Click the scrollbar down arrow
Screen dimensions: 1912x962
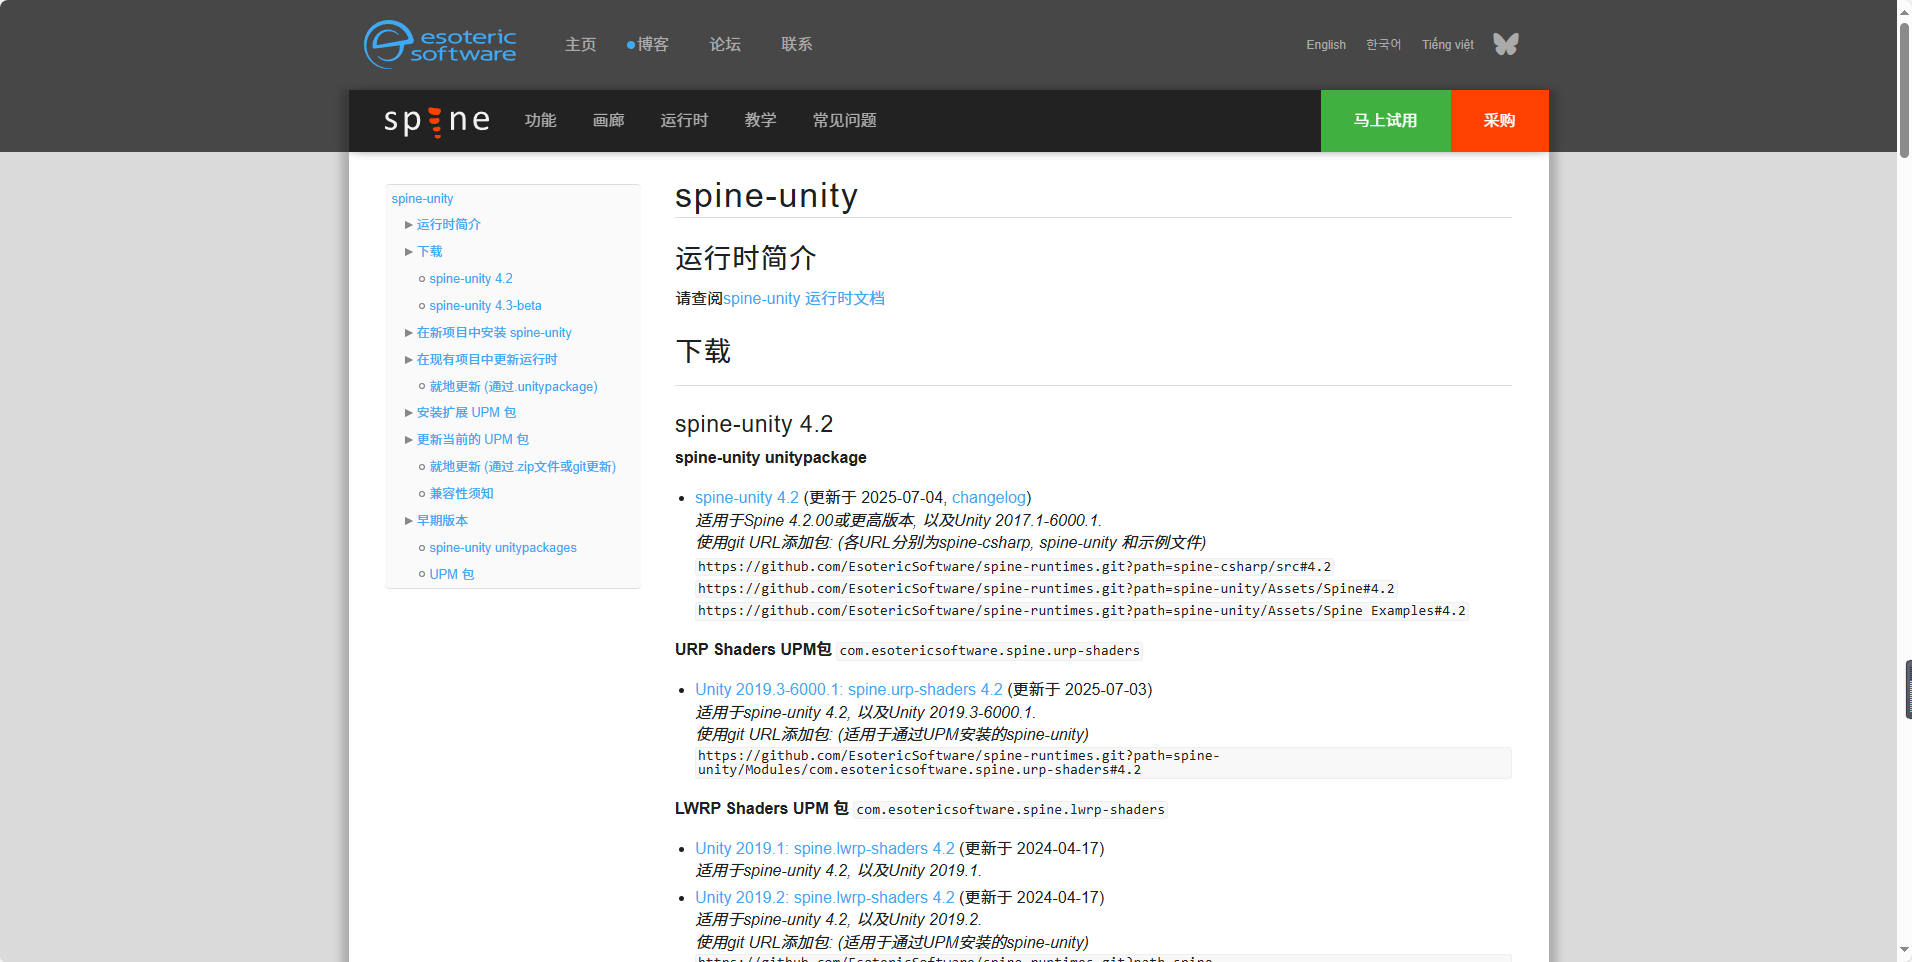tap(1904, 951)
